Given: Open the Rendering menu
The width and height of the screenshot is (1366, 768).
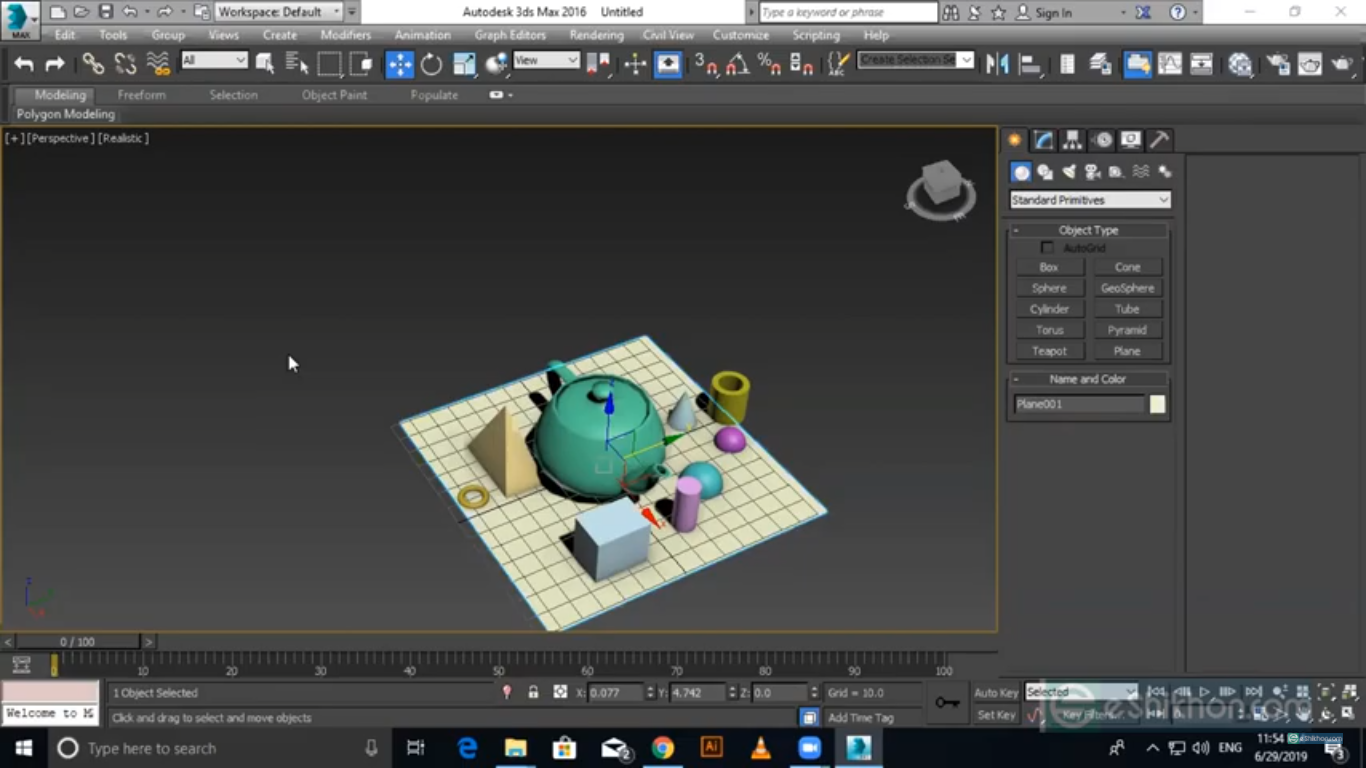Looking at the screenshot, I should [x=596, y=35].
